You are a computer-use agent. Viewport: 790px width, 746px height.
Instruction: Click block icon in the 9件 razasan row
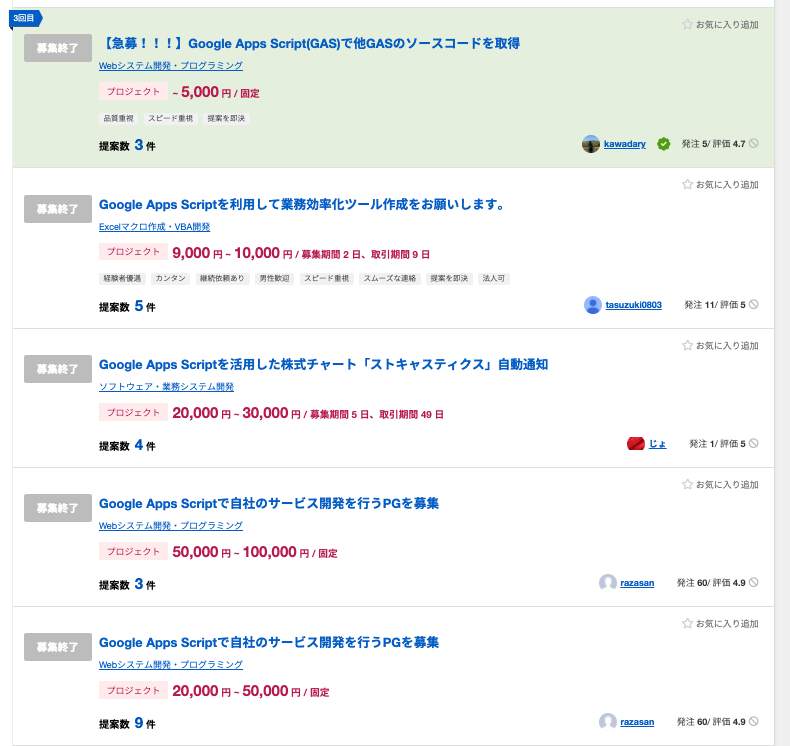tap(754, 721)
